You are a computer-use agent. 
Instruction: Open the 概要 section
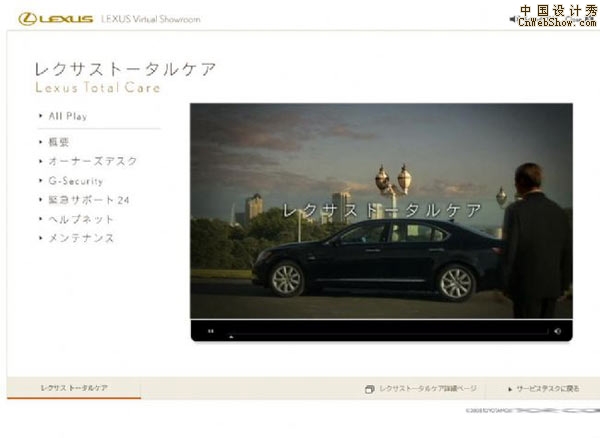click(59, 142)
